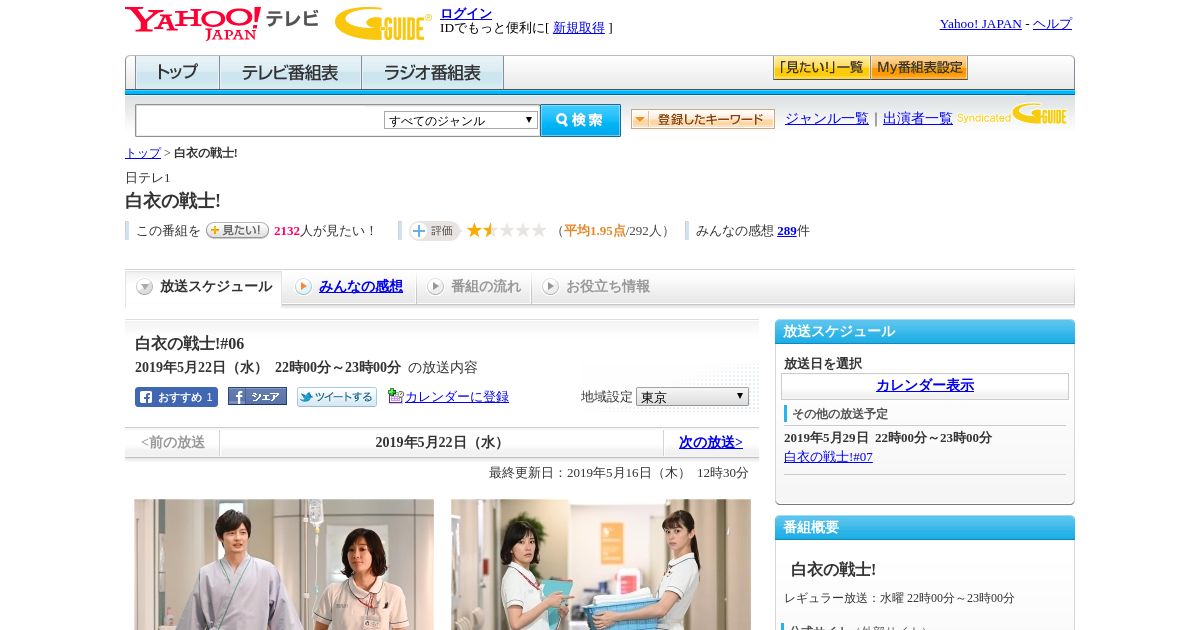This screenshot has height=630, width=1200.
Task: Click the 検索 search button
Action: tap(580, 120)
